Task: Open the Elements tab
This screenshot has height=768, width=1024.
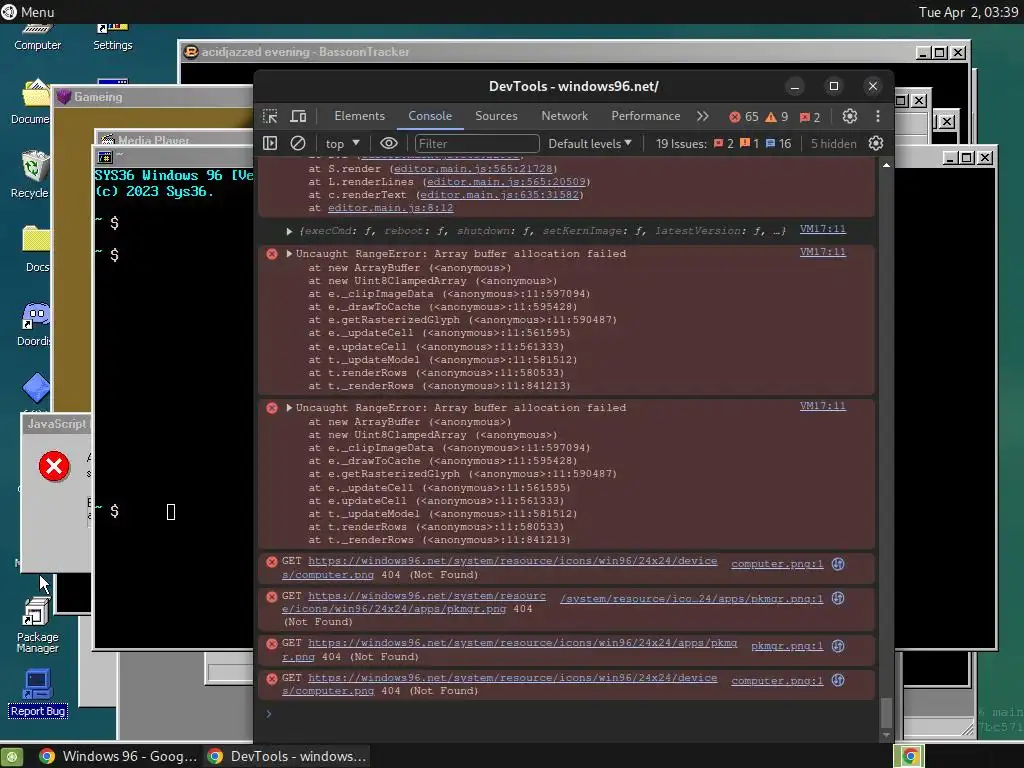Action: pos(359,116)
